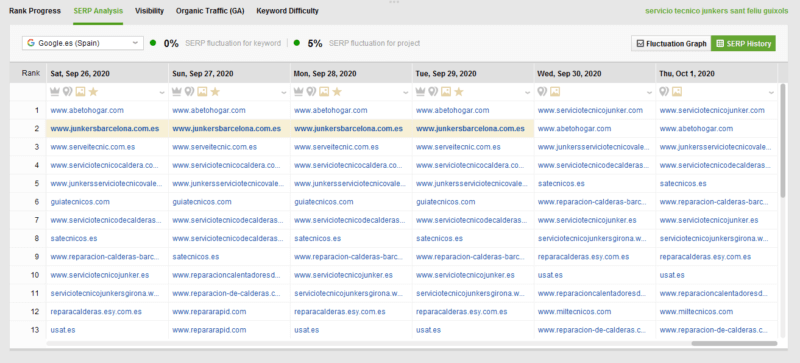Click the map pin icon under Sun, Sep 27
The image size is (800, 363).
tap(189, 92)
